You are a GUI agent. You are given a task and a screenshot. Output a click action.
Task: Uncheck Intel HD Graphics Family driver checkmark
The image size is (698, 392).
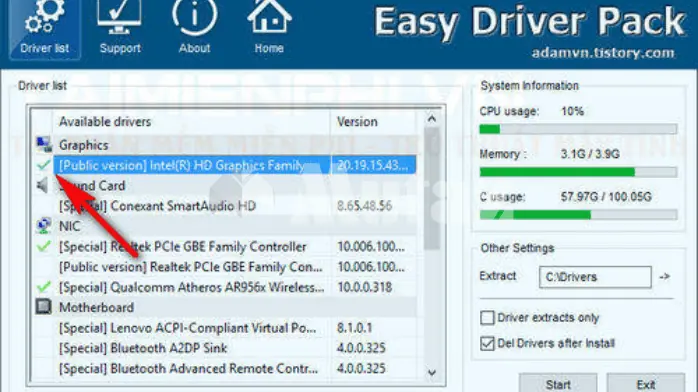pos(43,165)
